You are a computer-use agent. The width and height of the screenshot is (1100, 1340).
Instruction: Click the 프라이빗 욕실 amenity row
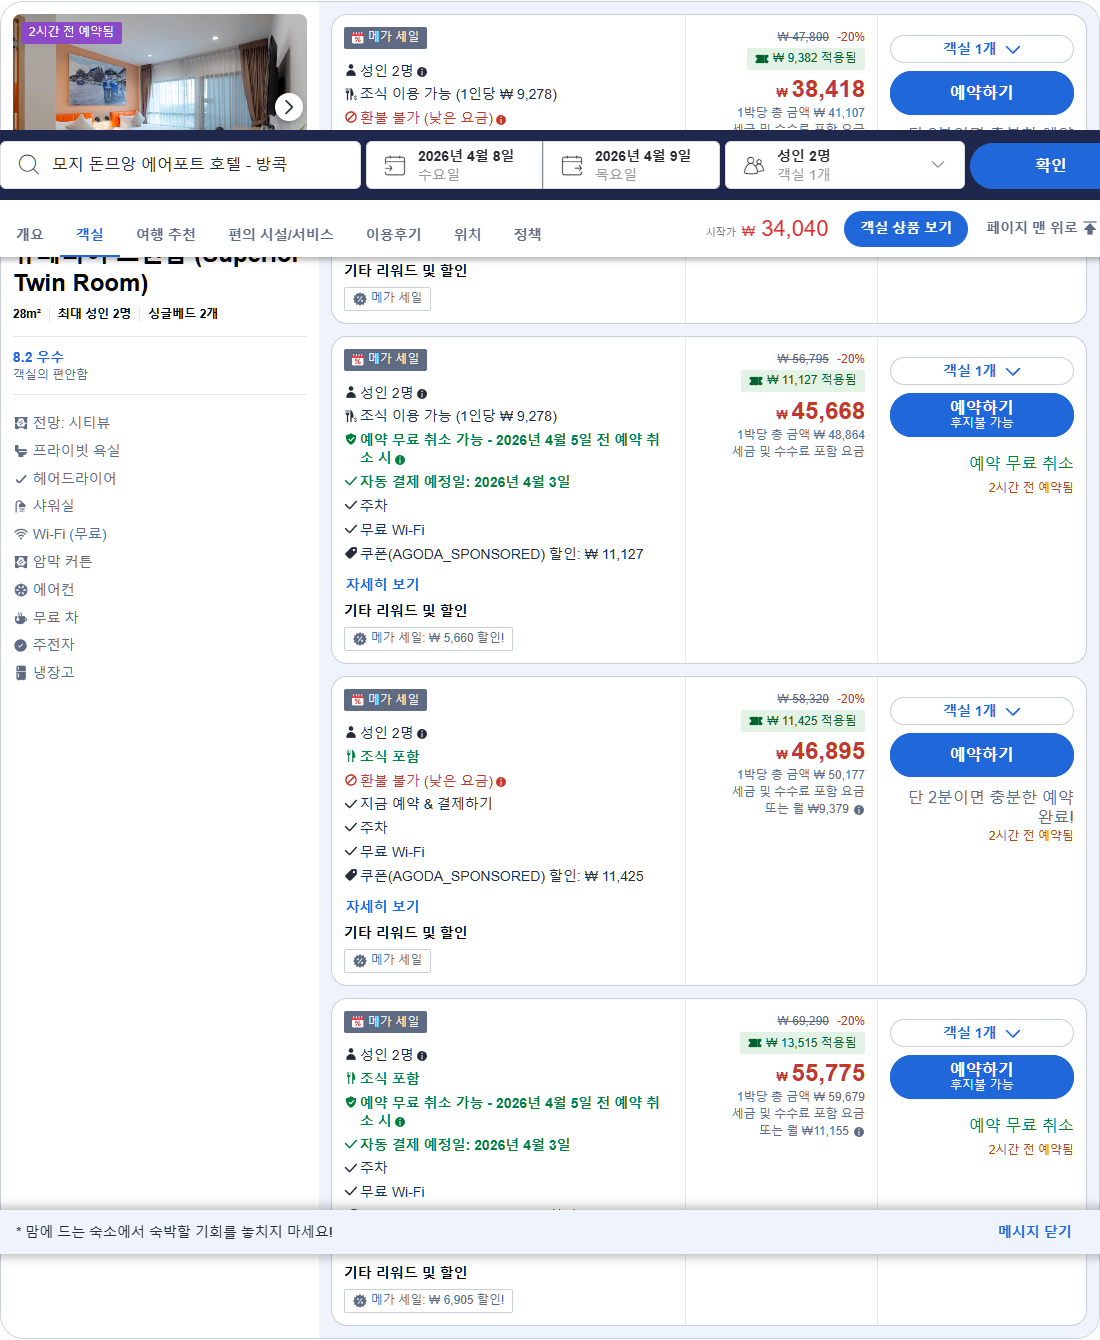(66, 451)
